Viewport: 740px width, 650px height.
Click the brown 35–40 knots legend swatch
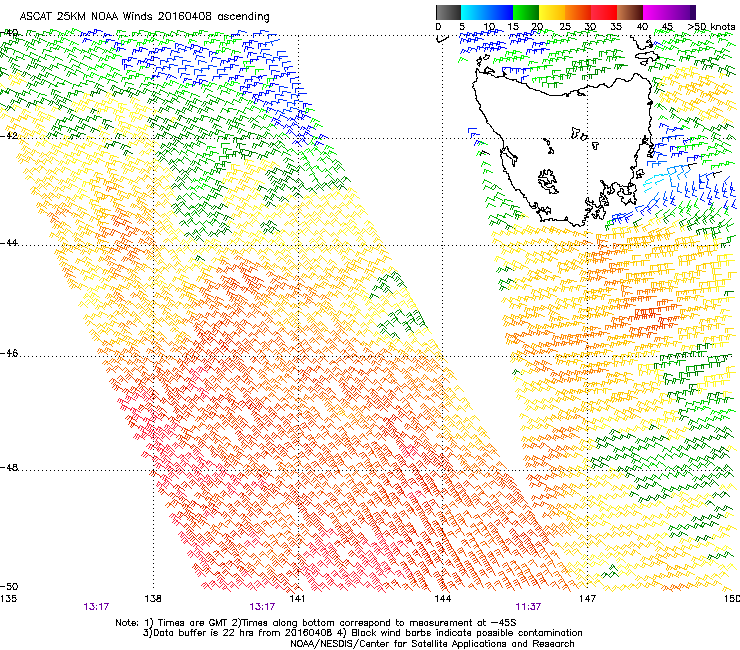630,12
